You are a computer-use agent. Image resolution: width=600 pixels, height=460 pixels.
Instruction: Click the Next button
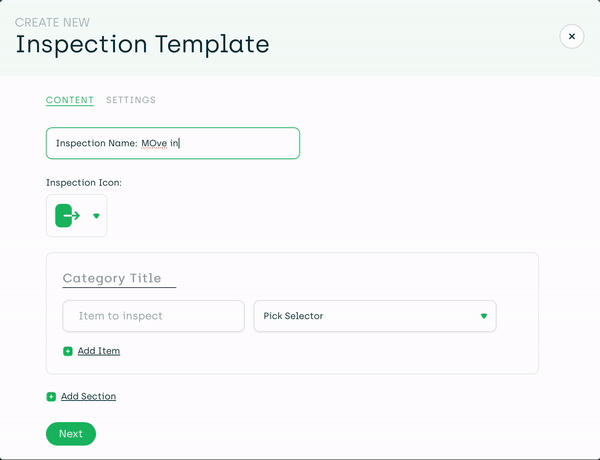pos(71,434)
